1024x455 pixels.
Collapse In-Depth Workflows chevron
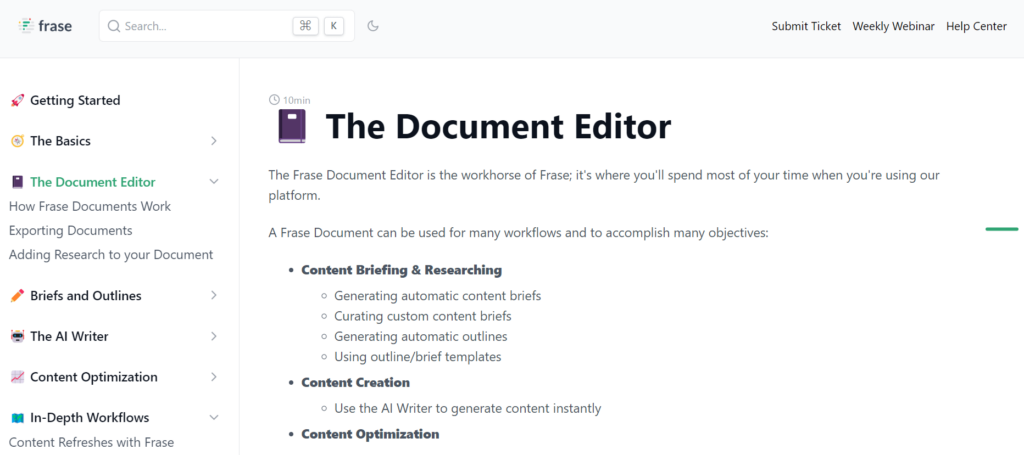[214, 418]
